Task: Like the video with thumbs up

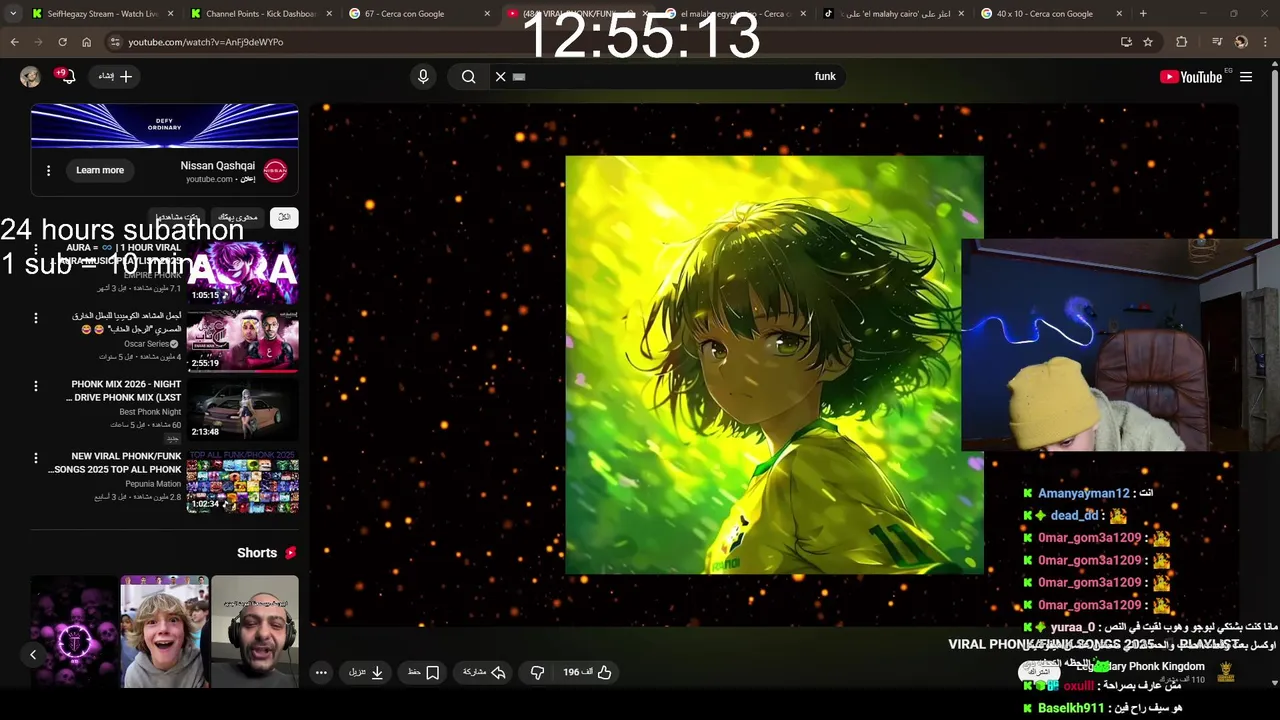Action: pyautogui.click(x=587, y=672)
